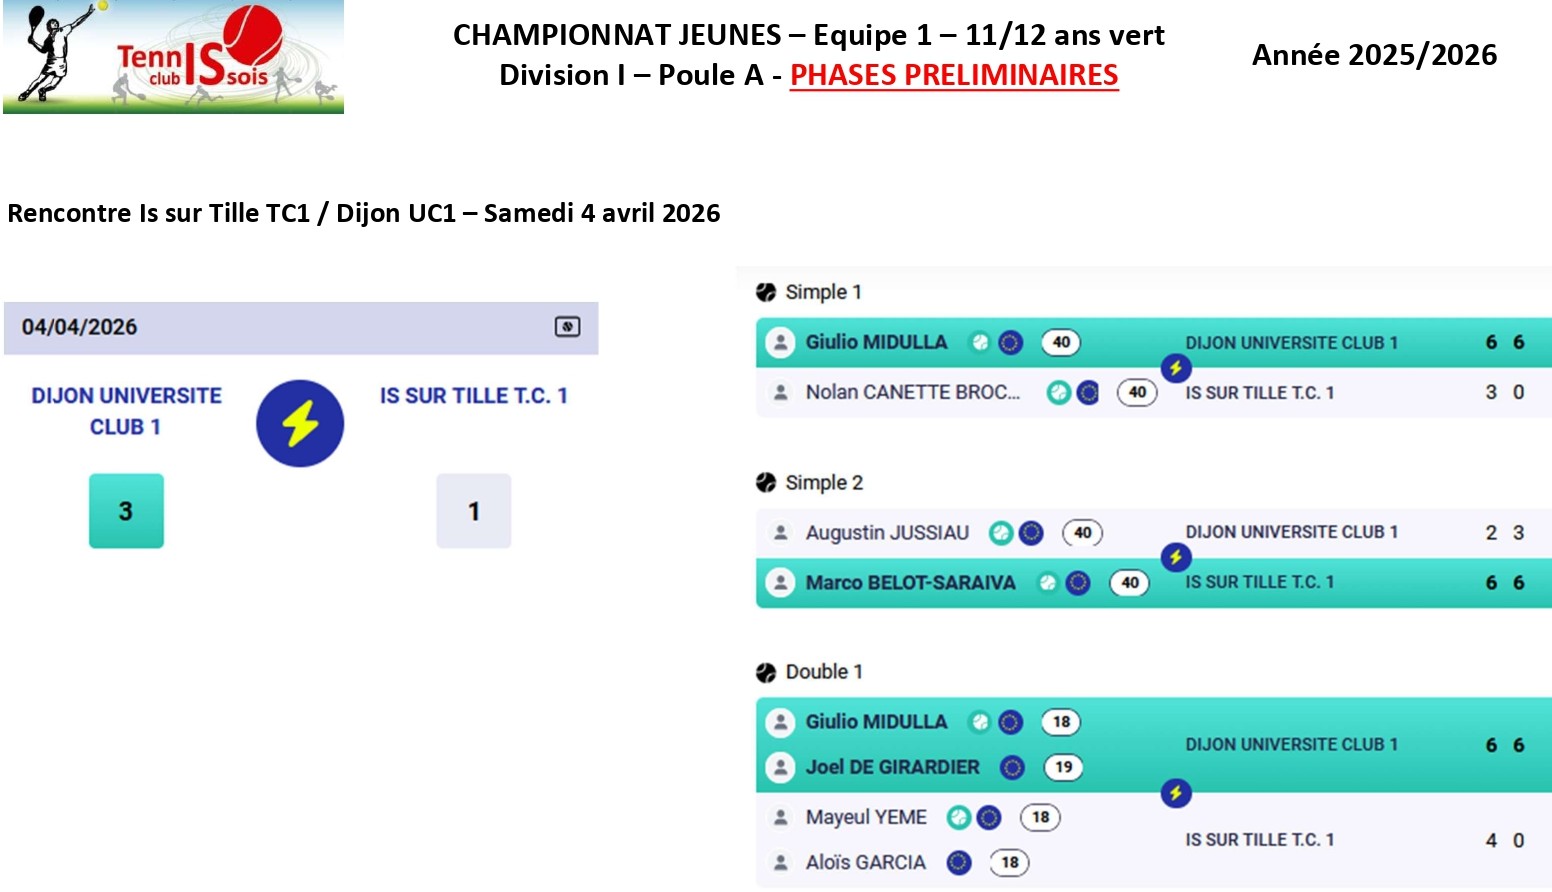The image size is (1552, 892).
Task: Click the large lightning bolt badge between teams
Action: coord(300,423)
